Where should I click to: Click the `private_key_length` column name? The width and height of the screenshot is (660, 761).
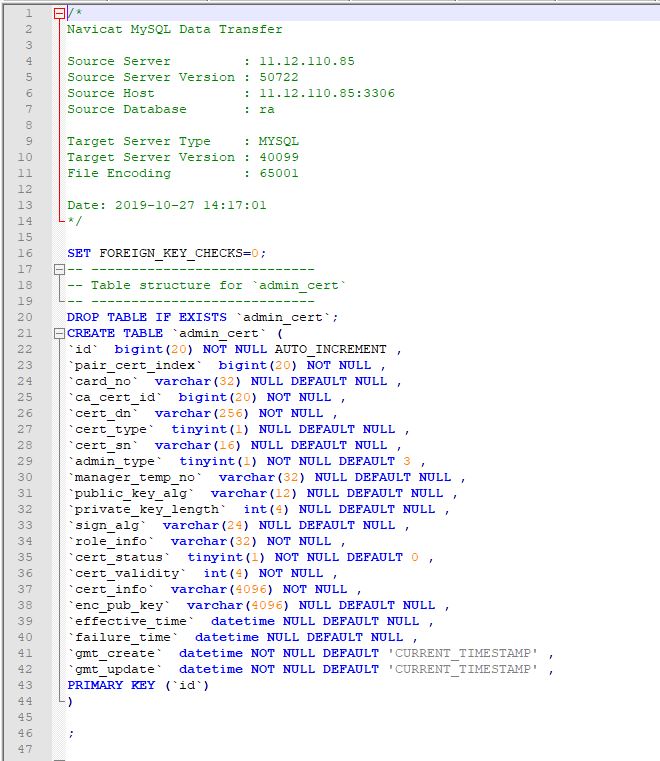pyautogui.click(x=147, y=510)
